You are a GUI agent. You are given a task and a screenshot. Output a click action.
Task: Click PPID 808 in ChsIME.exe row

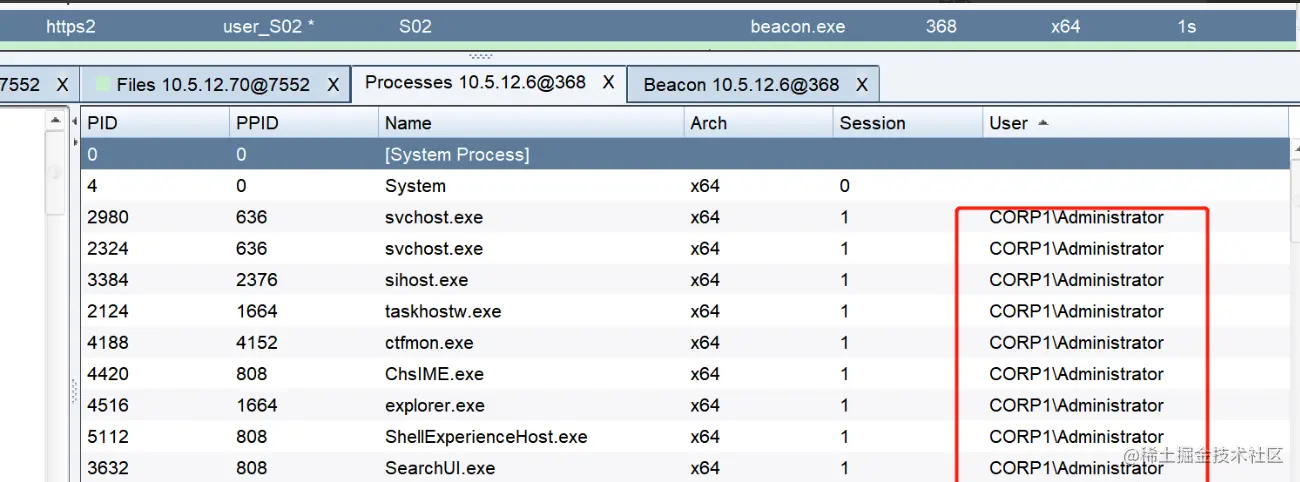pyautogui.click(x=252, y=374)
